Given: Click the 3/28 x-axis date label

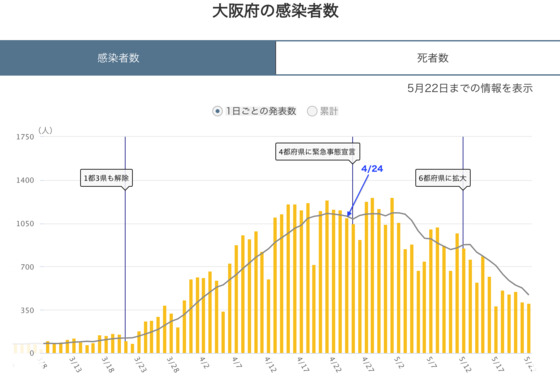Looking at the screenshot, I should [x=173, y=364].
